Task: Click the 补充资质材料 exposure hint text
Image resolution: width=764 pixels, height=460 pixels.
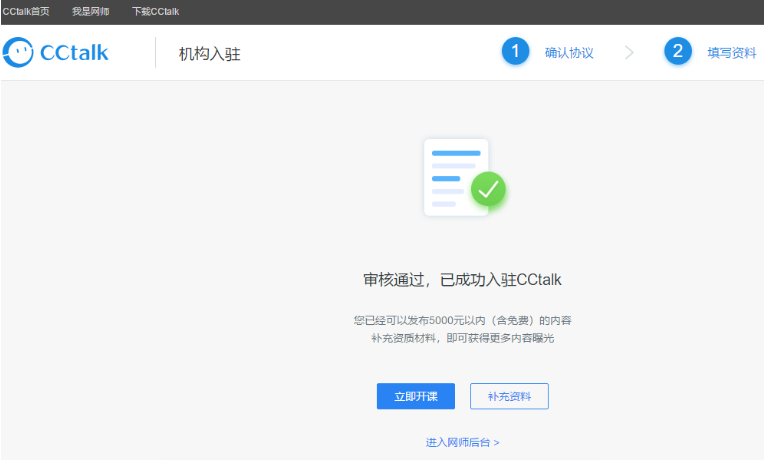Action: 462,338
